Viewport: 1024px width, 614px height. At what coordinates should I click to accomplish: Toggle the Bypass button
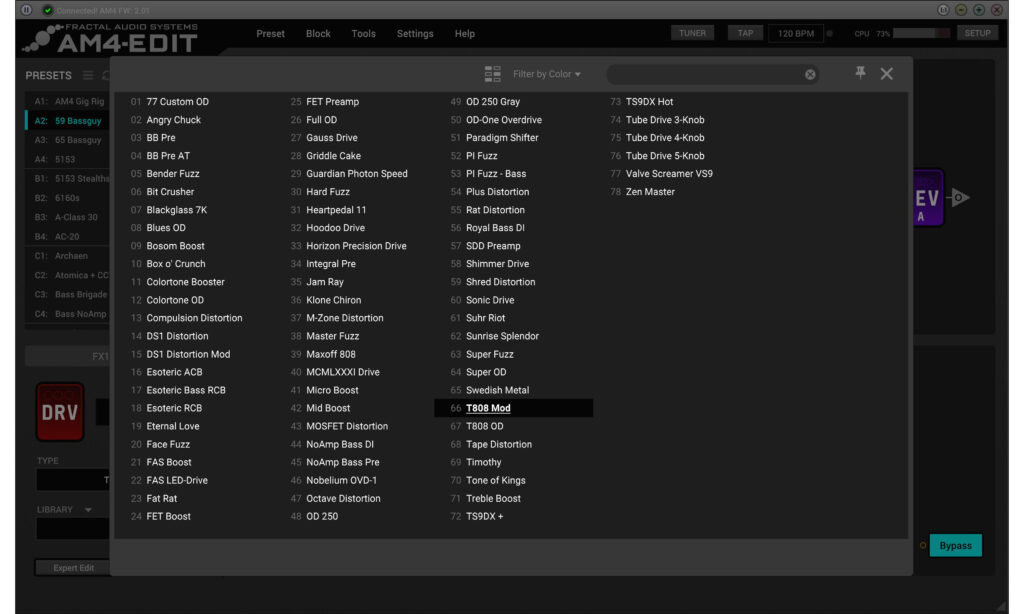pos(955,545)
